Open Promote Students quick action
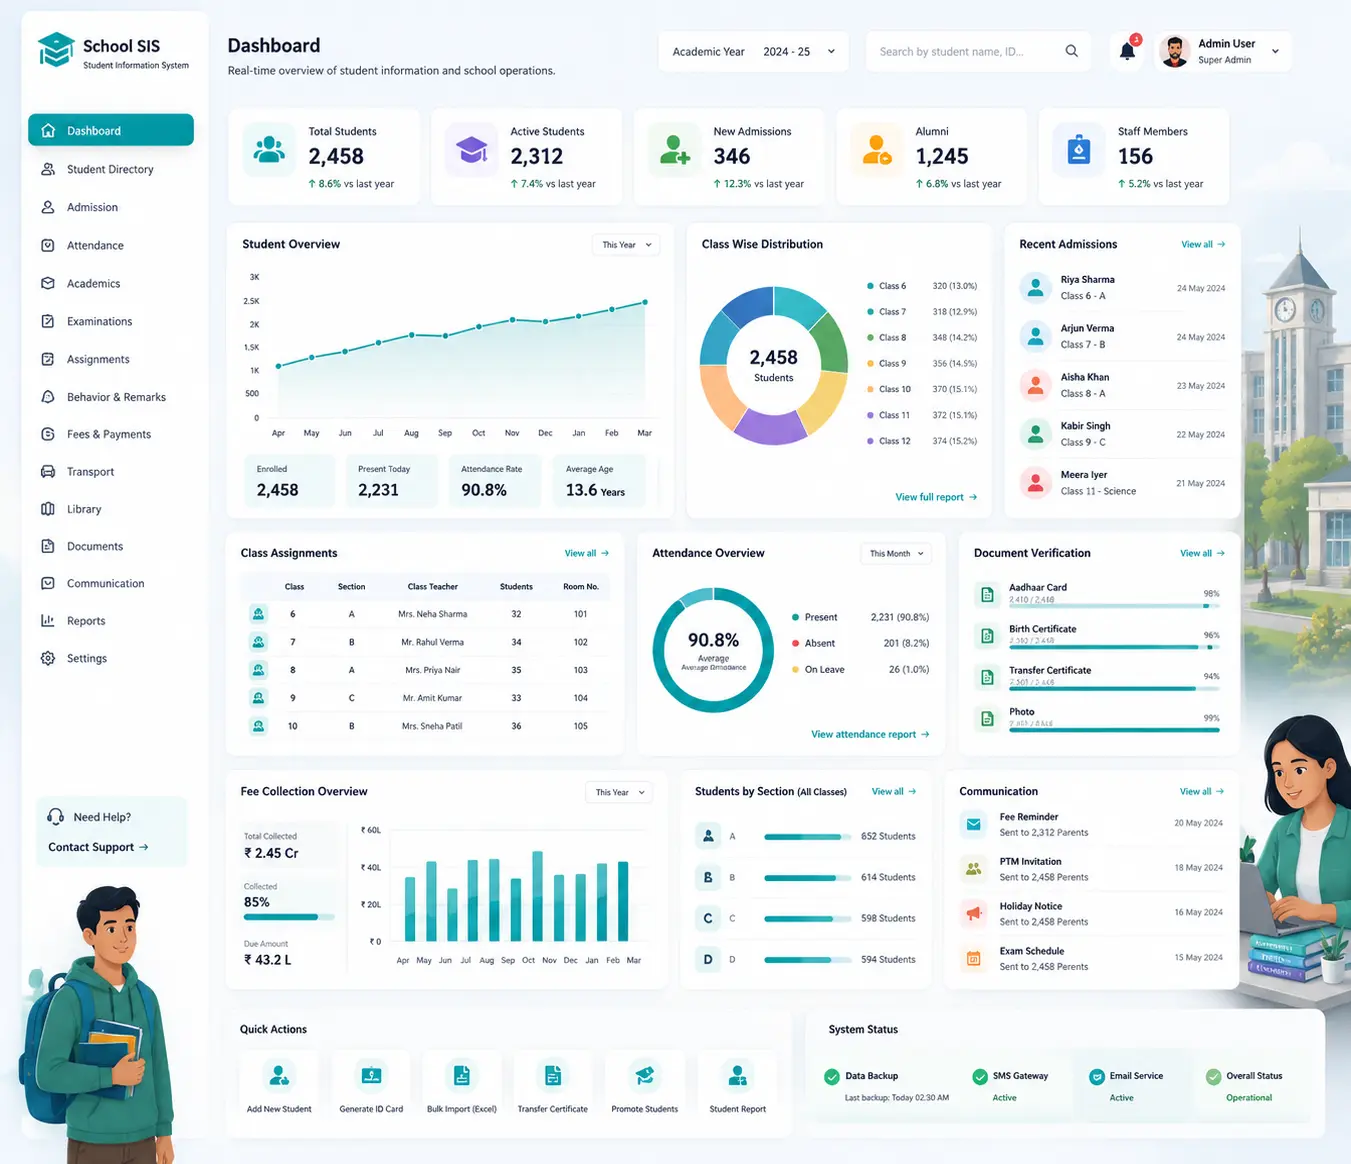1351x1164 pixels. (645, 1084)
